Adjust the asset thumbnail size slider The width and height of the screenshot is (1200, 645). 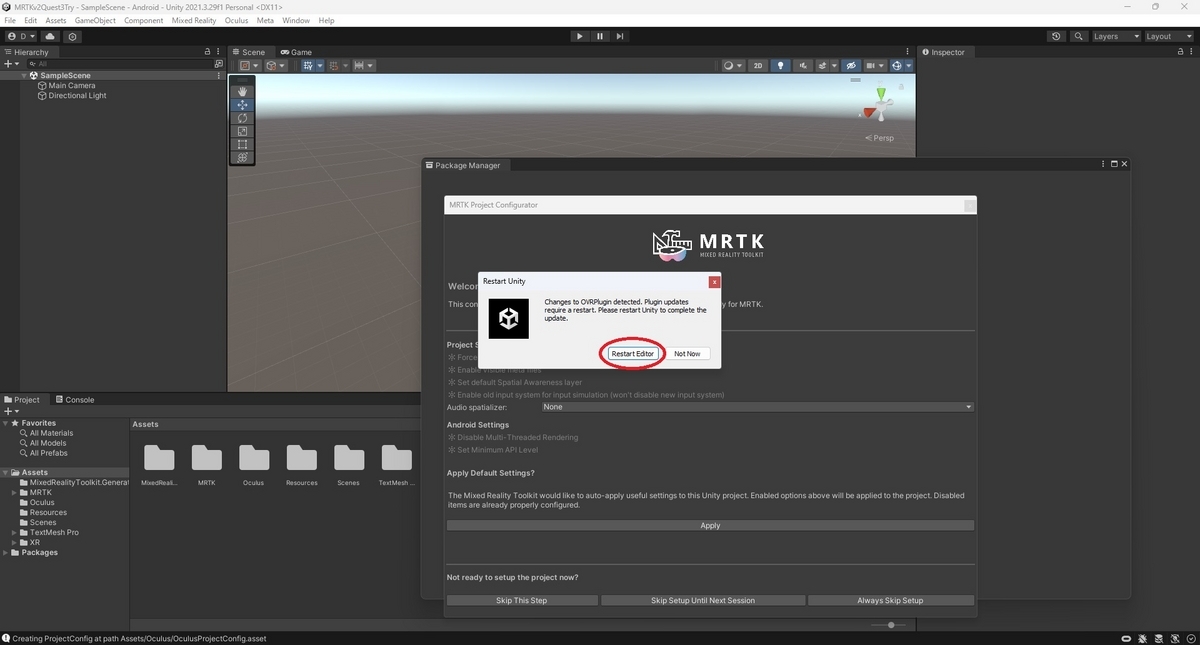pyautogui.click(x=893, y=625)
